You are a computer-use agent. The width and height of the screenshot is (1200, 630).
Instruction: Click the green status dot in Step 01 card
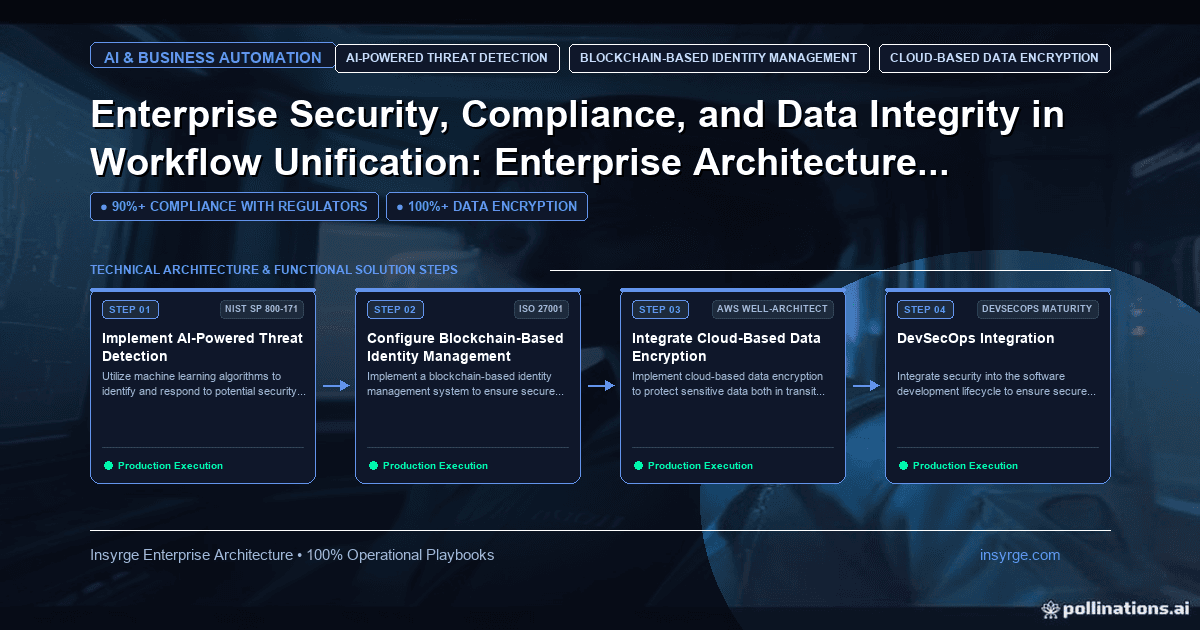coord(108,465)
